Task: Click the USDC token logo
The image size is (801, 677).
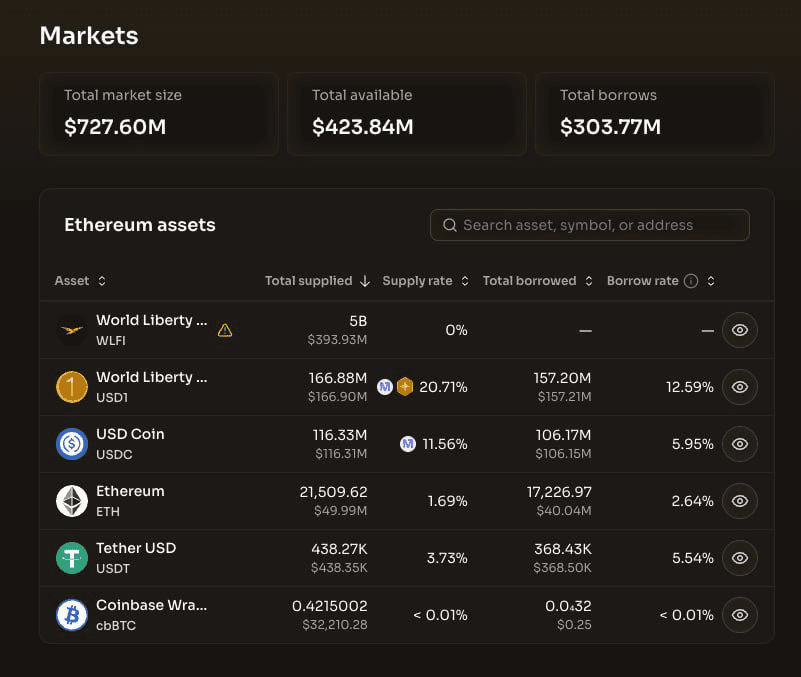Action: click(72, 444)
